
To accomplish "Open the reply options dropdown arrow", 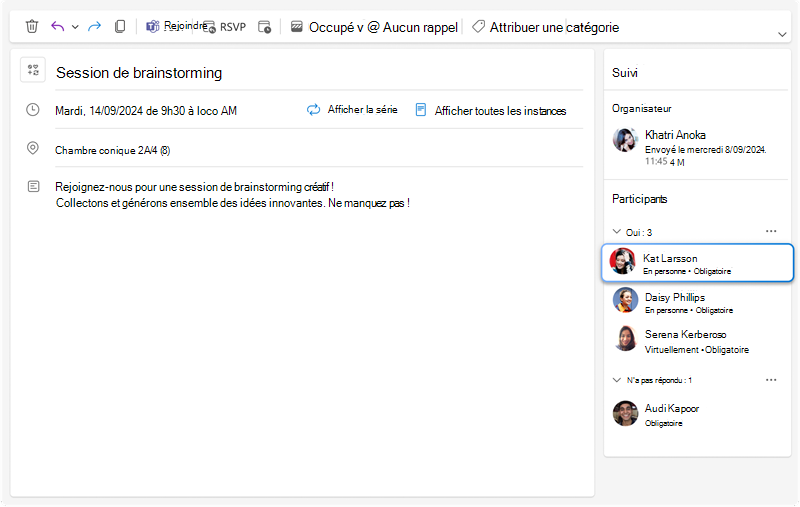I will 75,27.
